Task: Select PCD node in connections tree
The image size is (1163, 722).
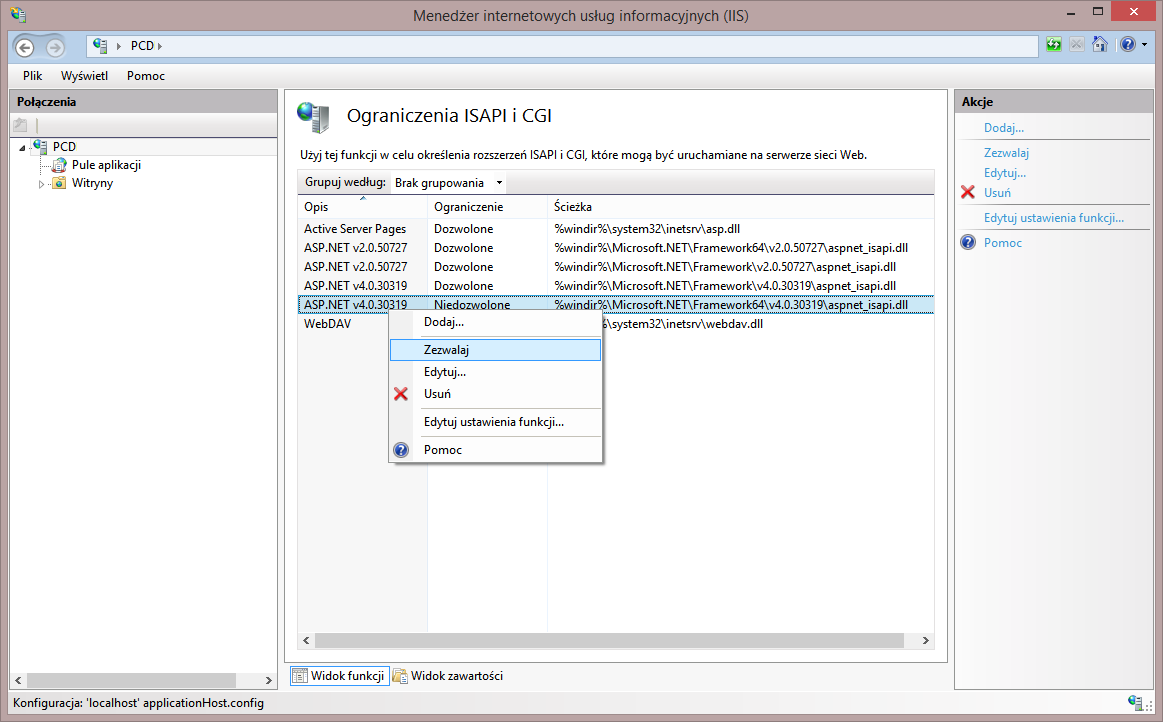Action: [x=64, y=146]
